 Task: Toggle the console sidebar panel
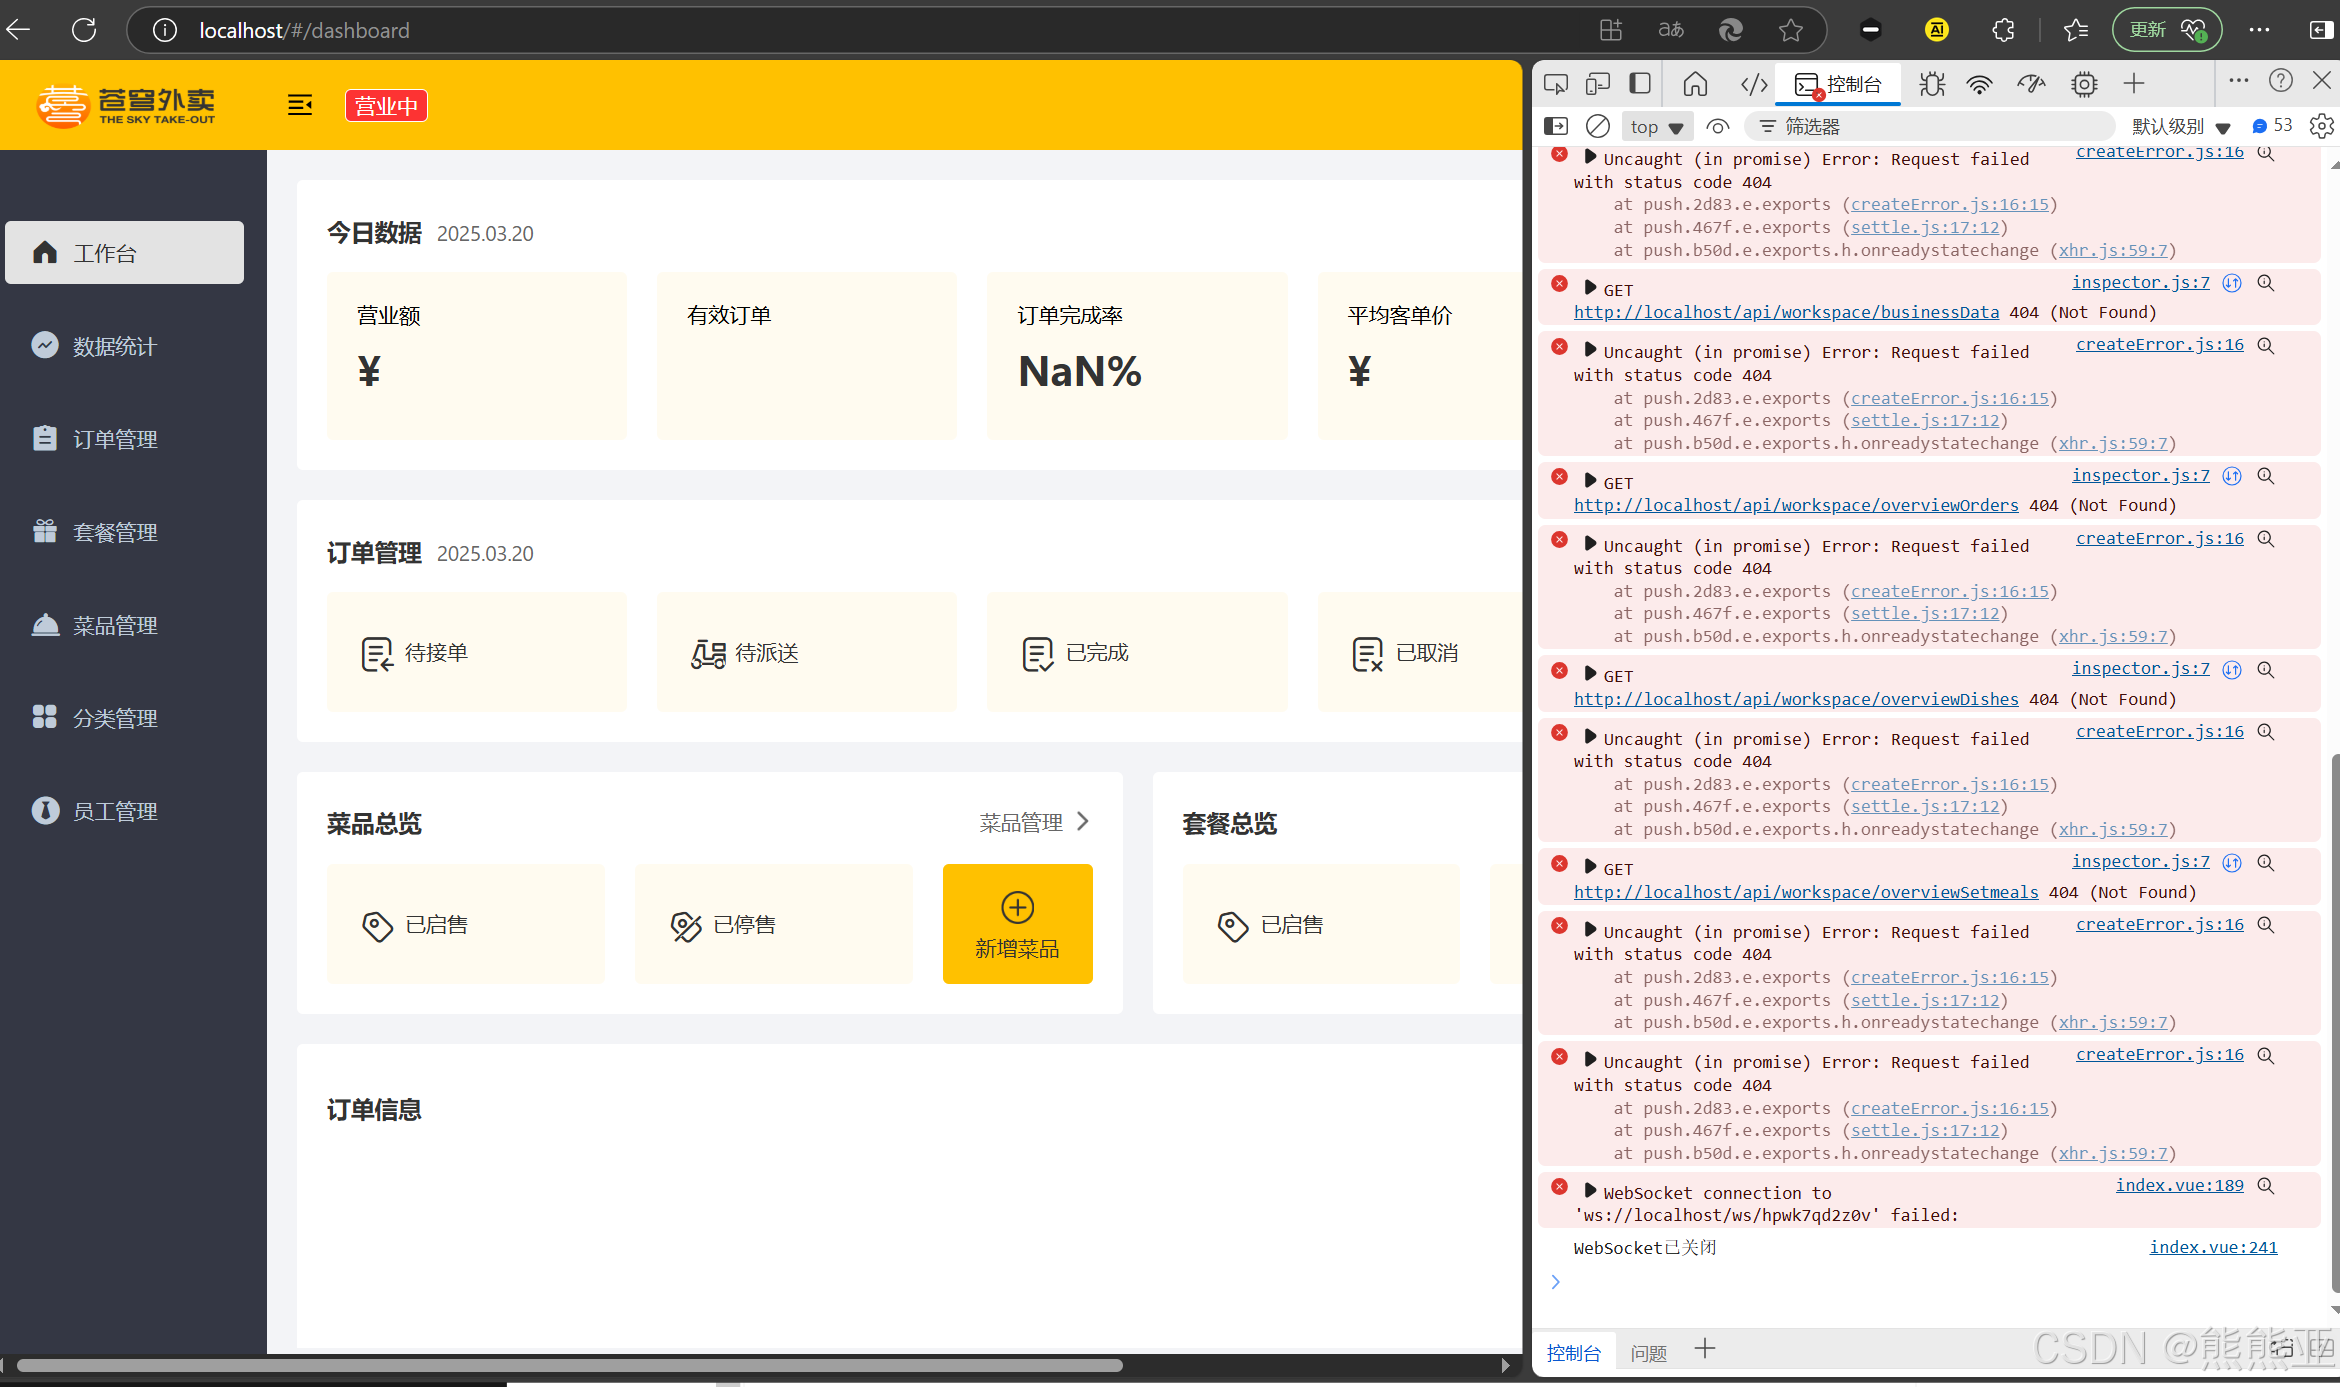click(x=1556, y=126)
